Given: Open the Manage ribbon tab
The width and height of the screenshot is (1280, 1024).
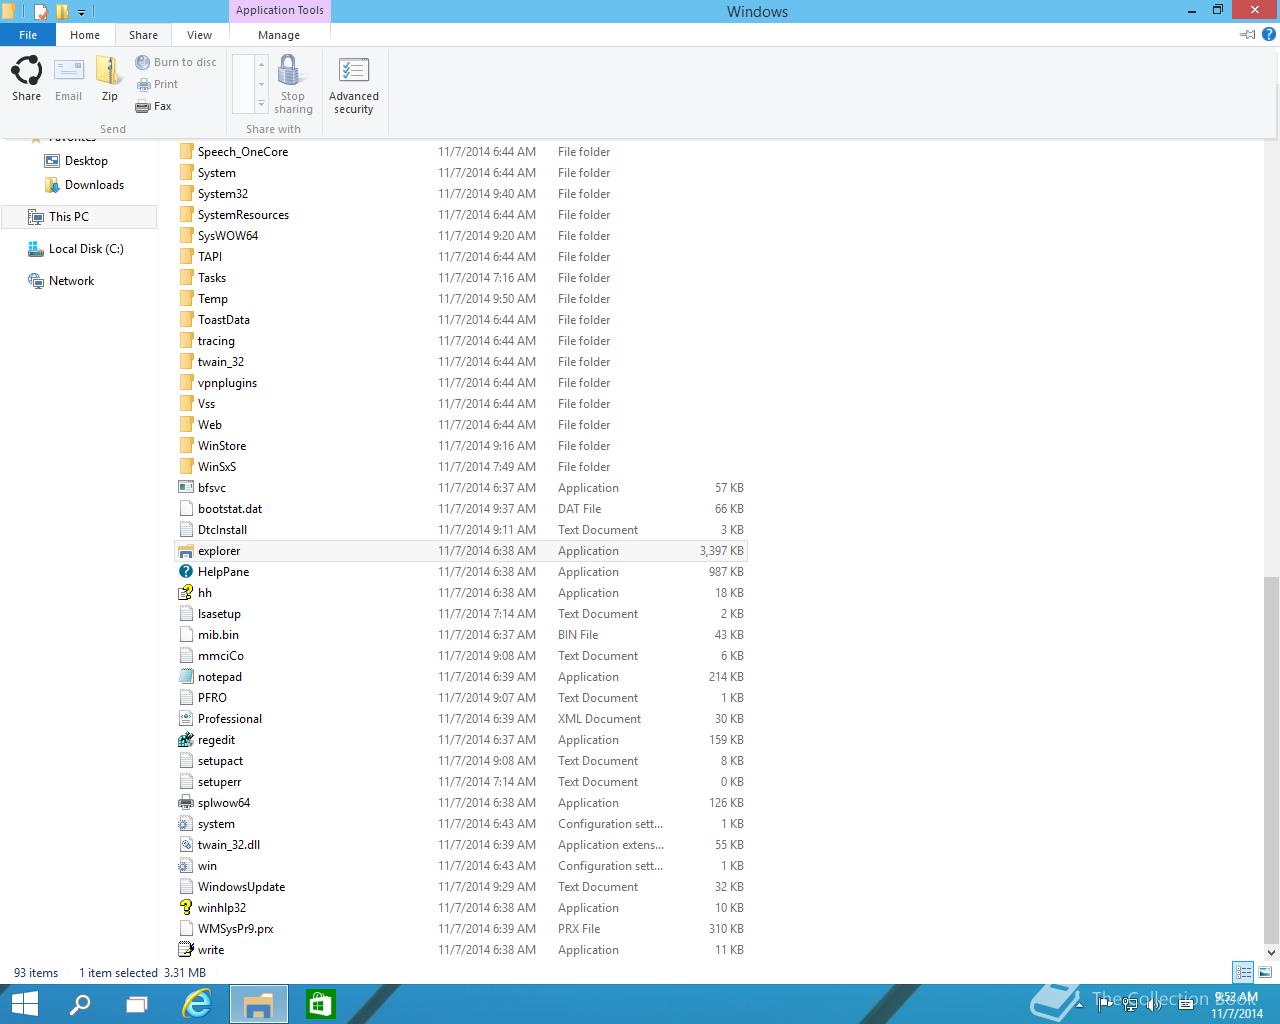Looking at the screenshot, I should [x=279, y=35].
